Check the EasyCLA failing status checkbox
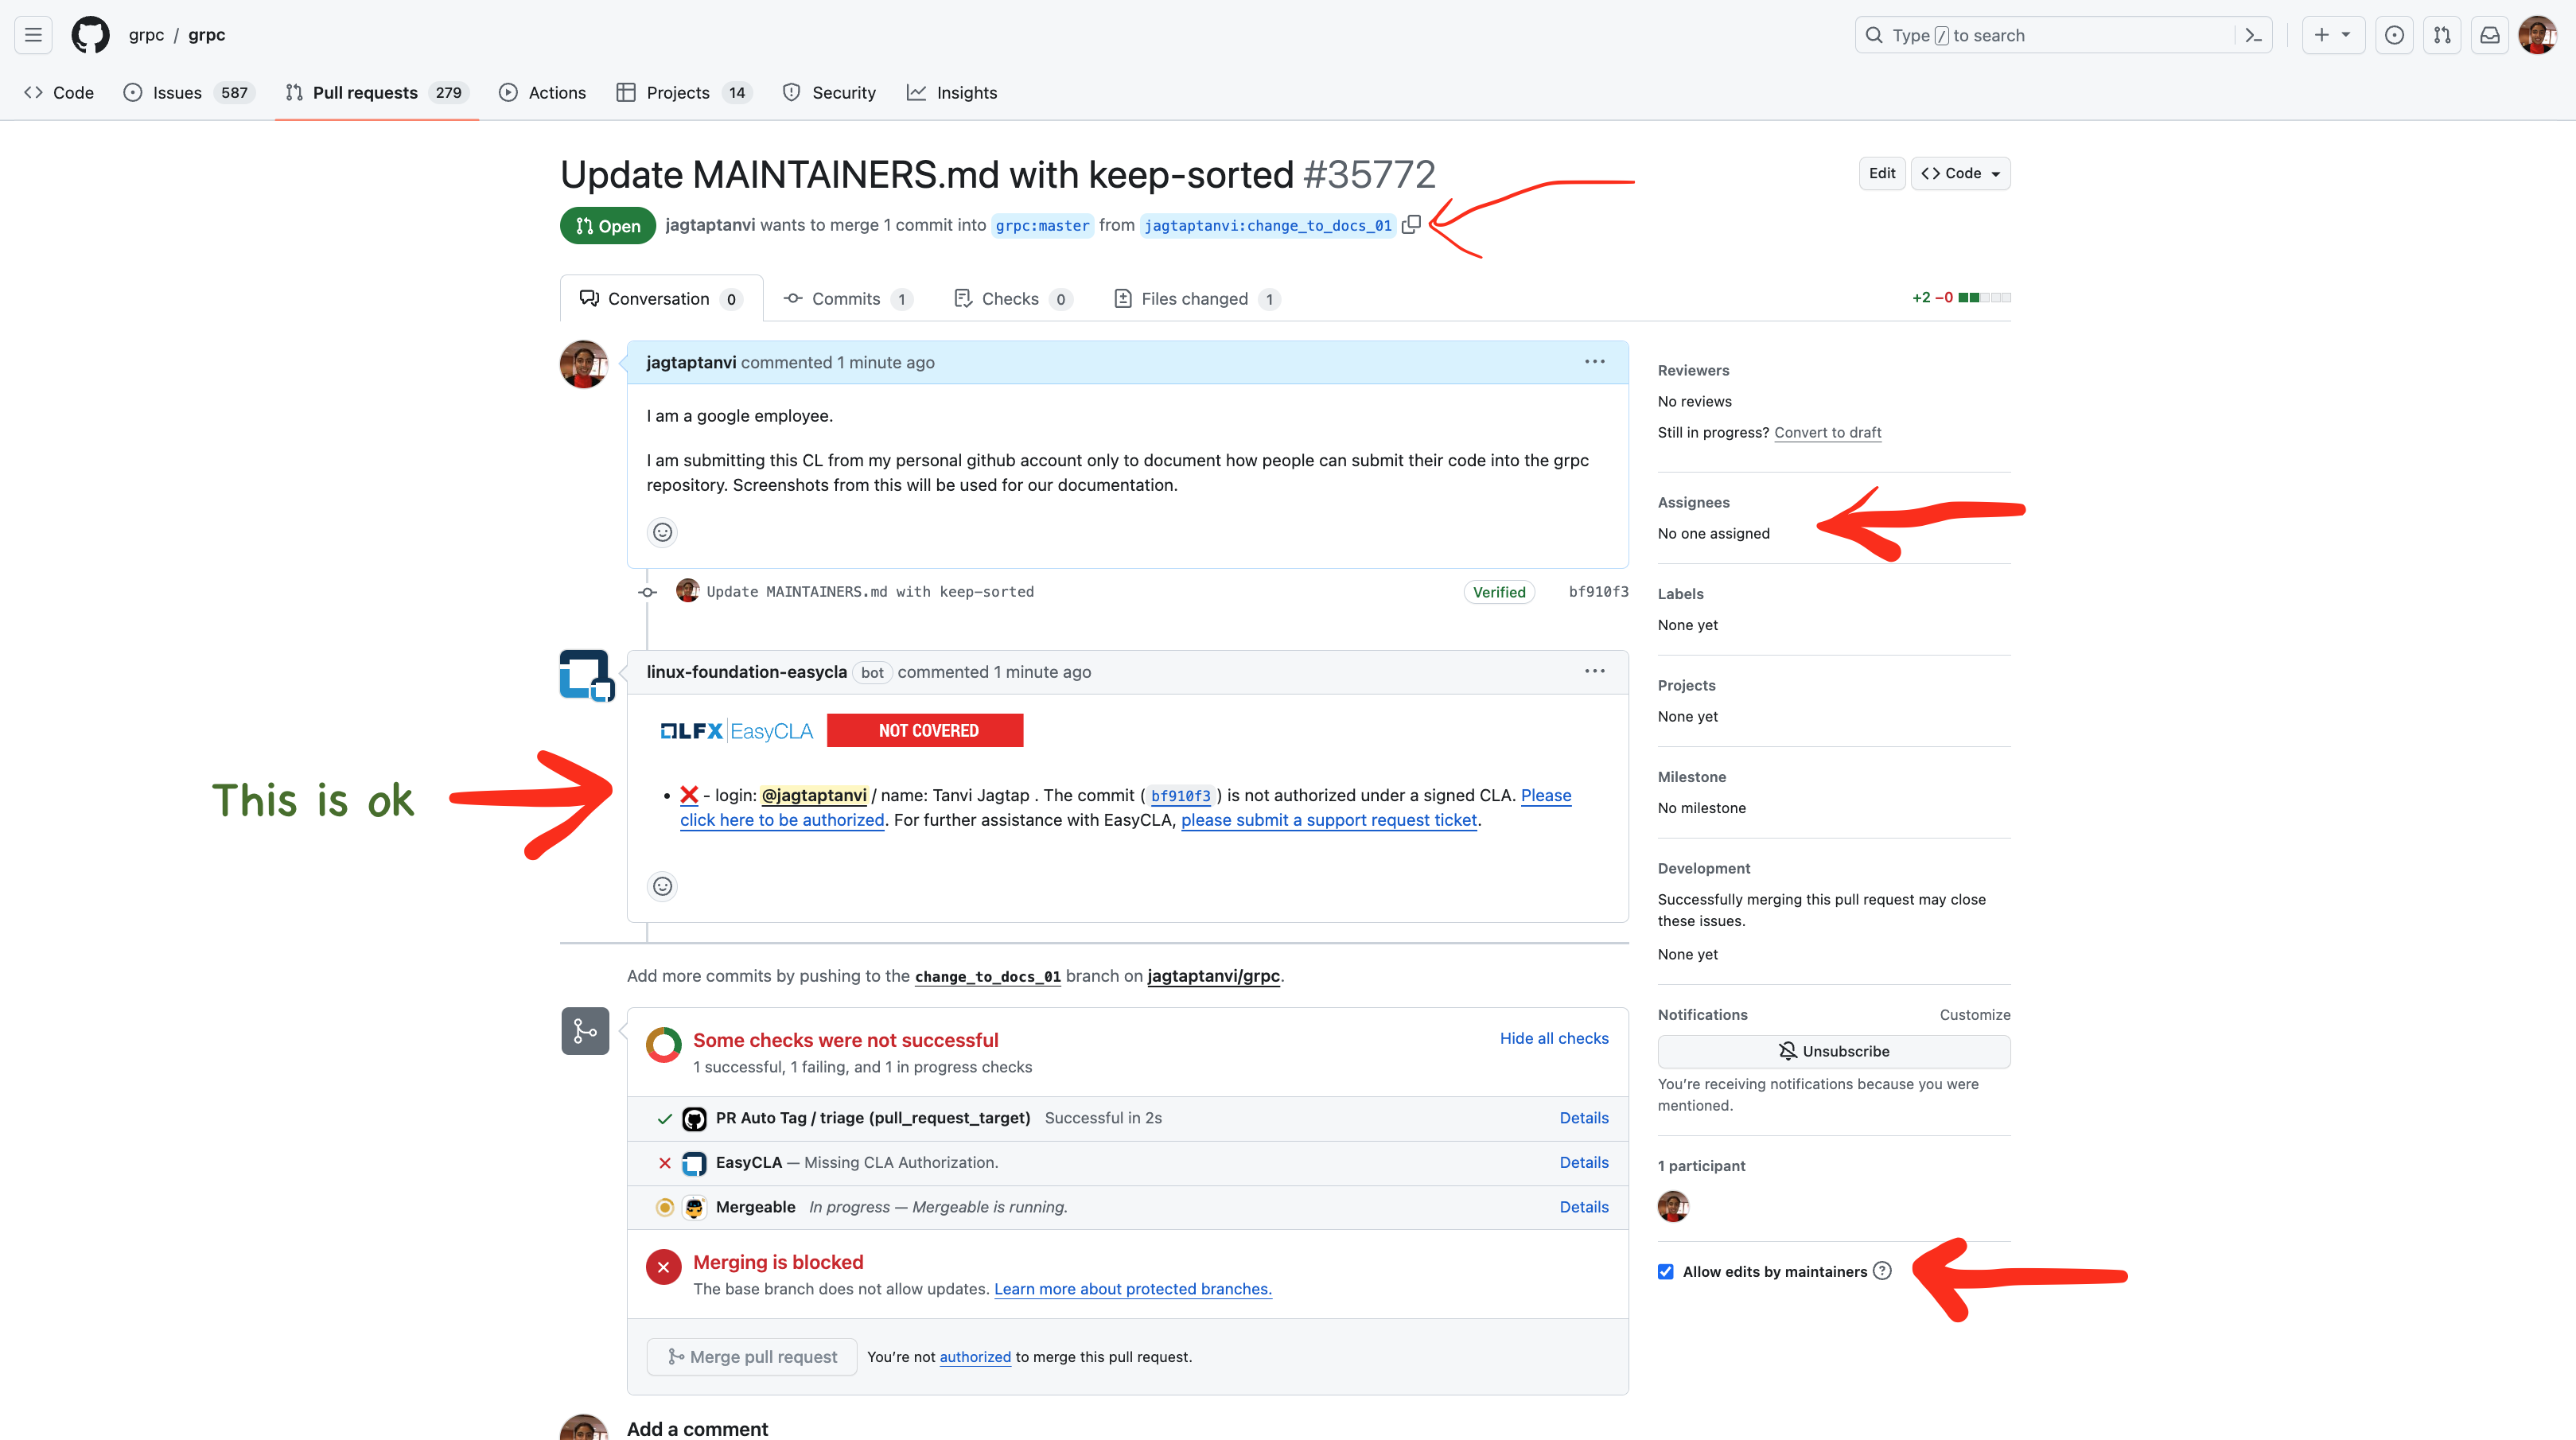 (x=665, y=1162)
